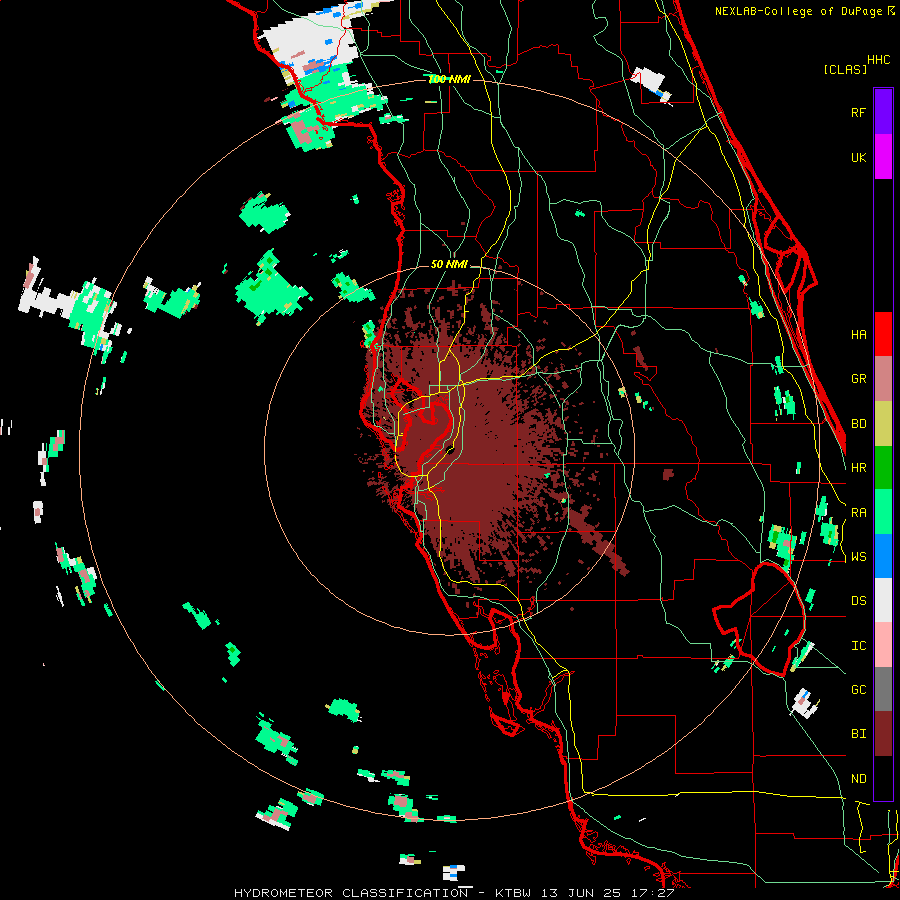Screen dimensions: 900x900
Task: Click the DS white legend swatch
Action: click(883, 600)
